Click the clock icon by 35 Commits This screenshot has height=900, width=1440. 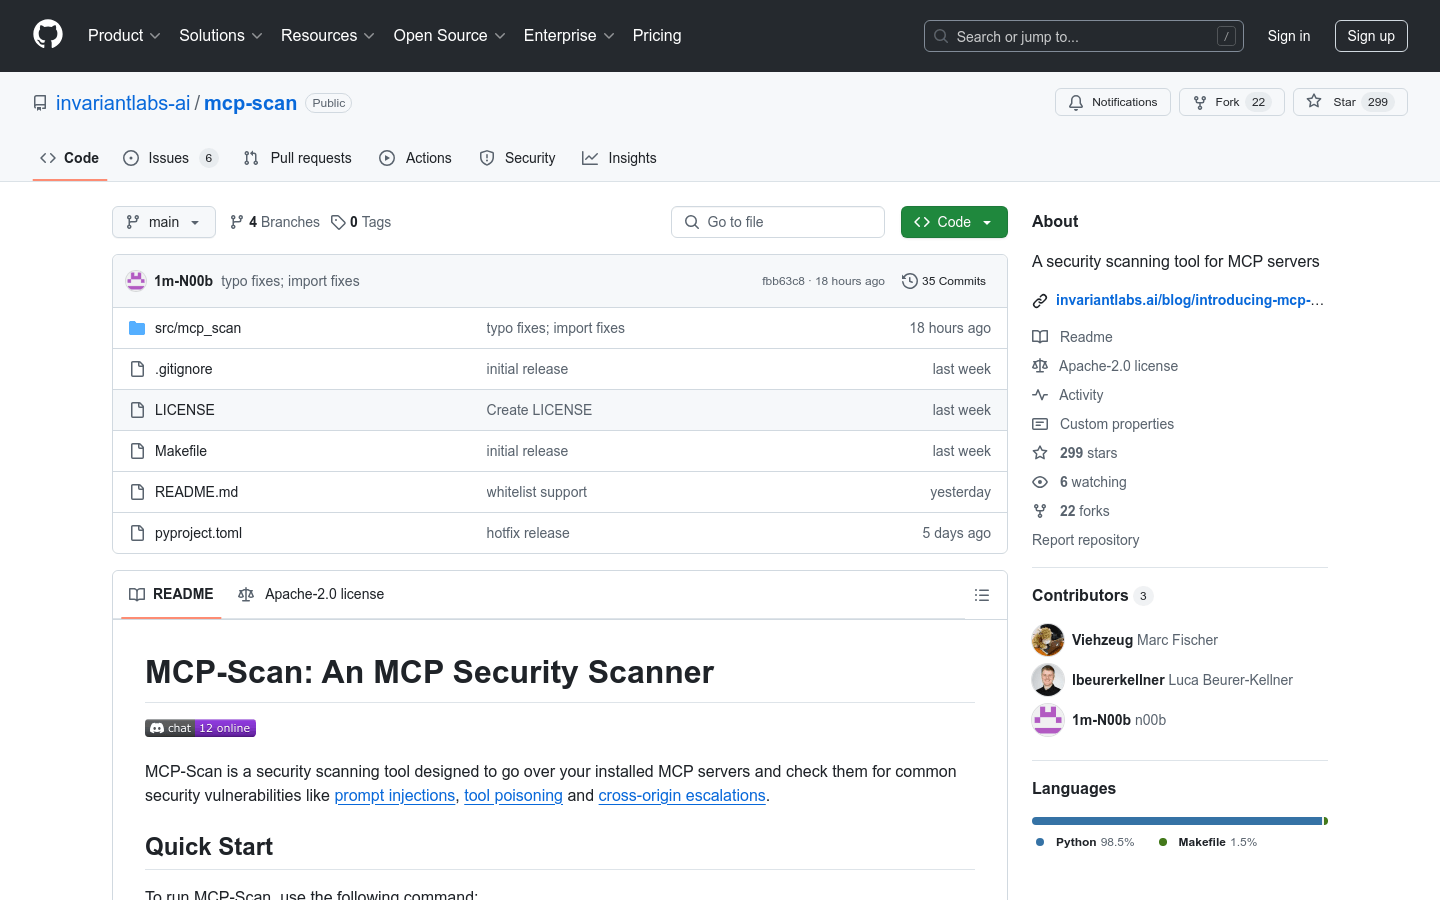click(x=909, y=281)
